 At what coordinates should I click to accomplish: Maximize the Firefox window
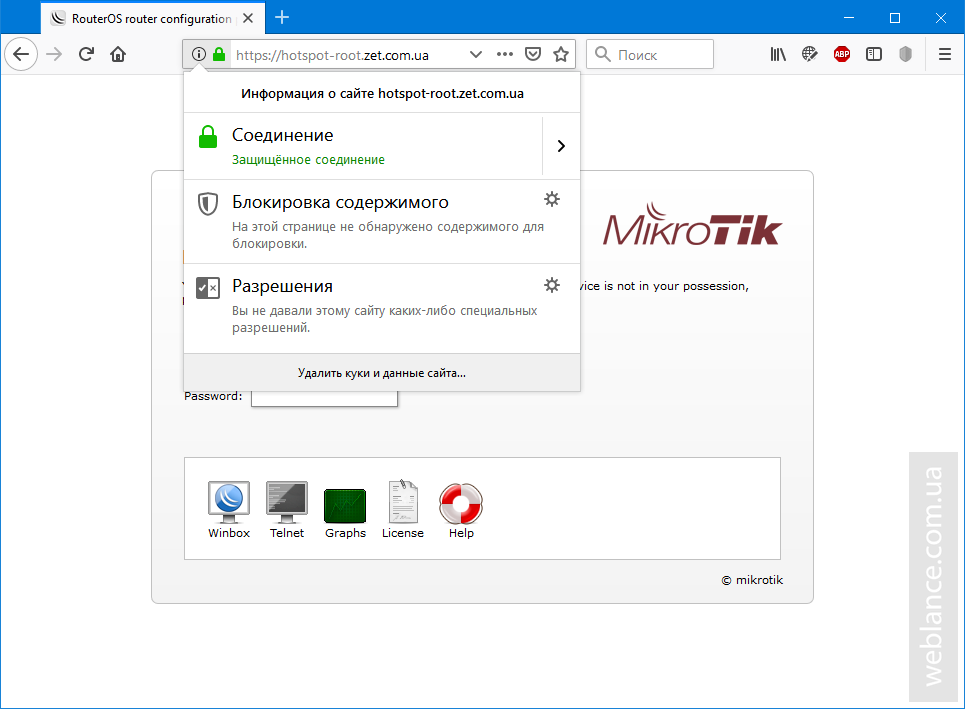(x=895, y=18)
